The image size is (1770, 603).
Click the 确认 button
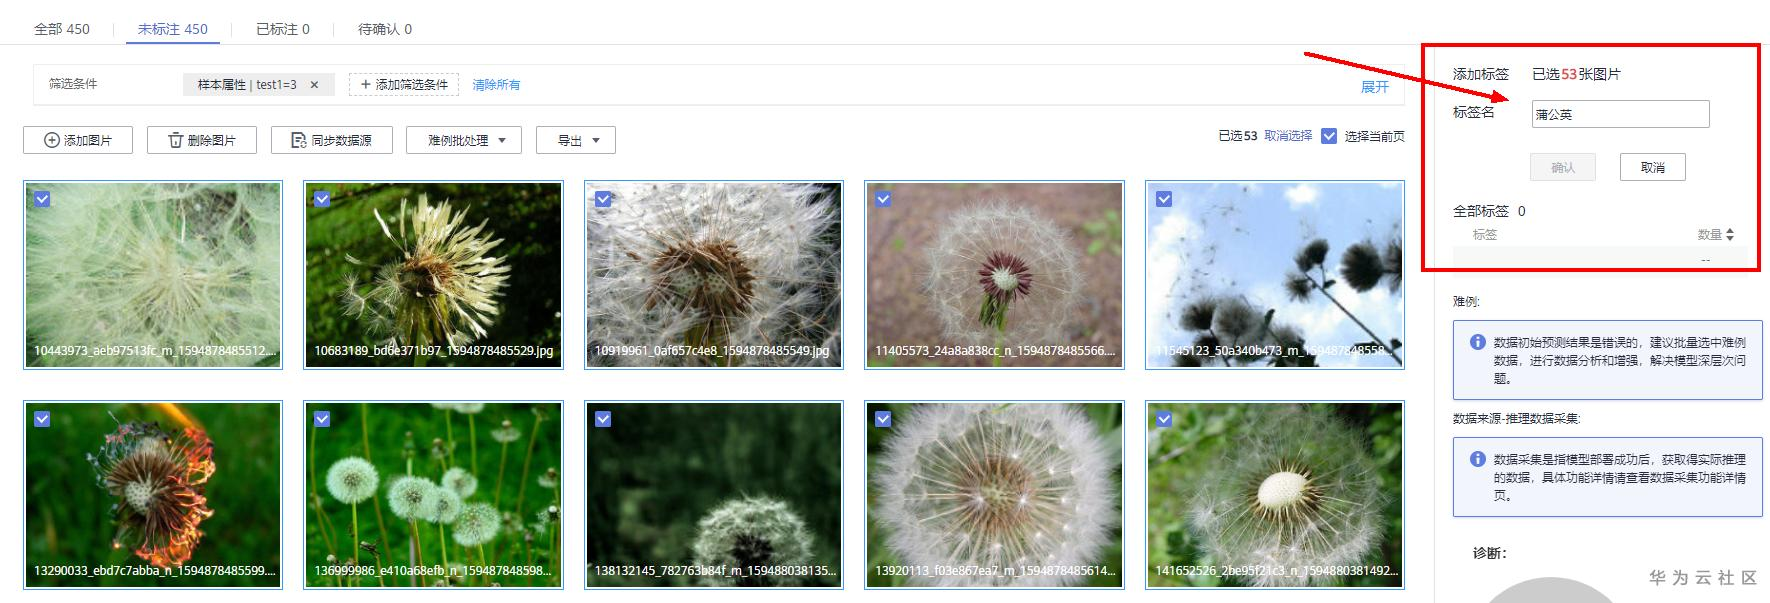click(x=1563, y=167)
